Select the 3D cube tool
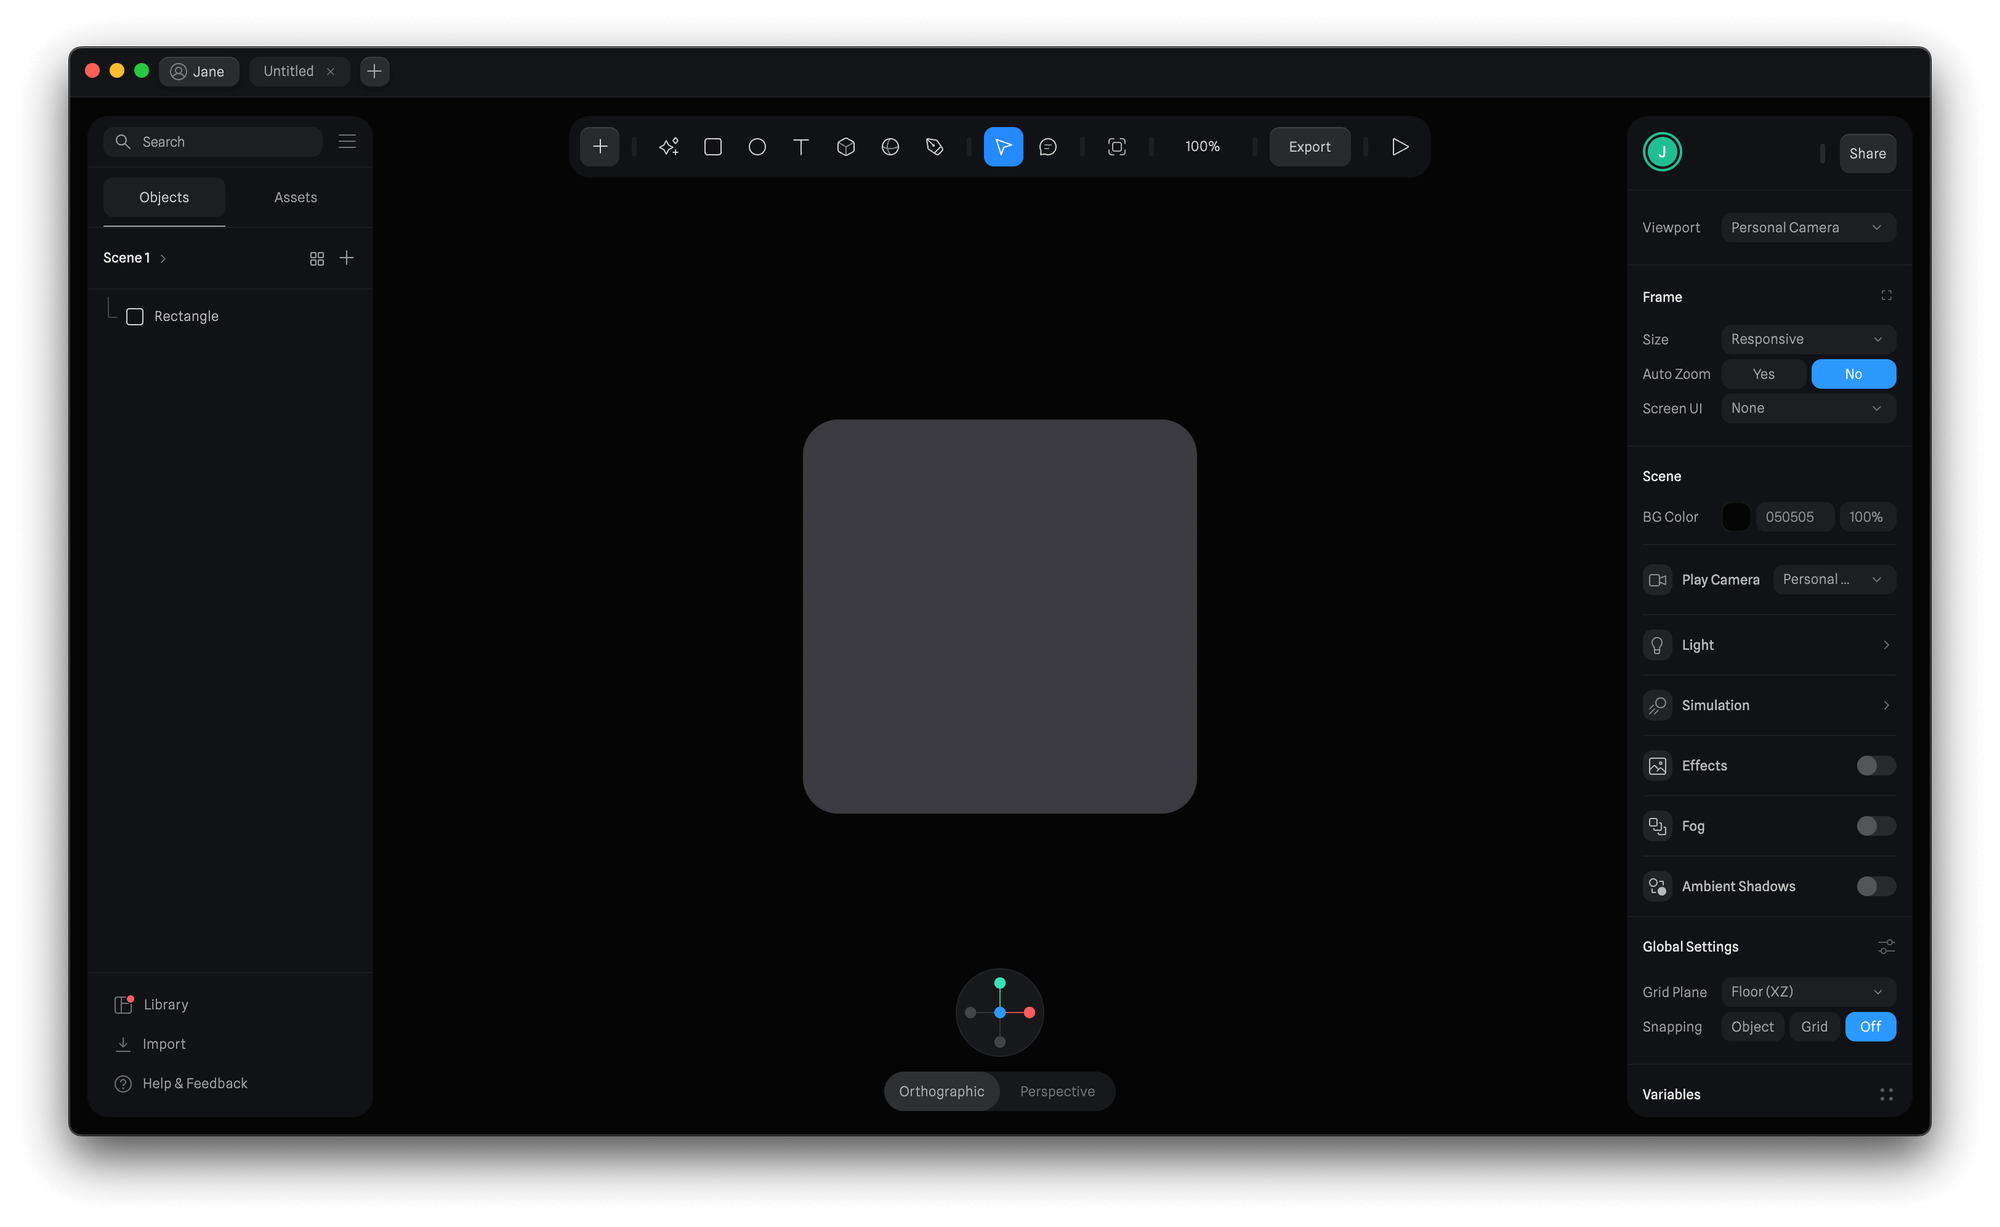 [846, 147]
